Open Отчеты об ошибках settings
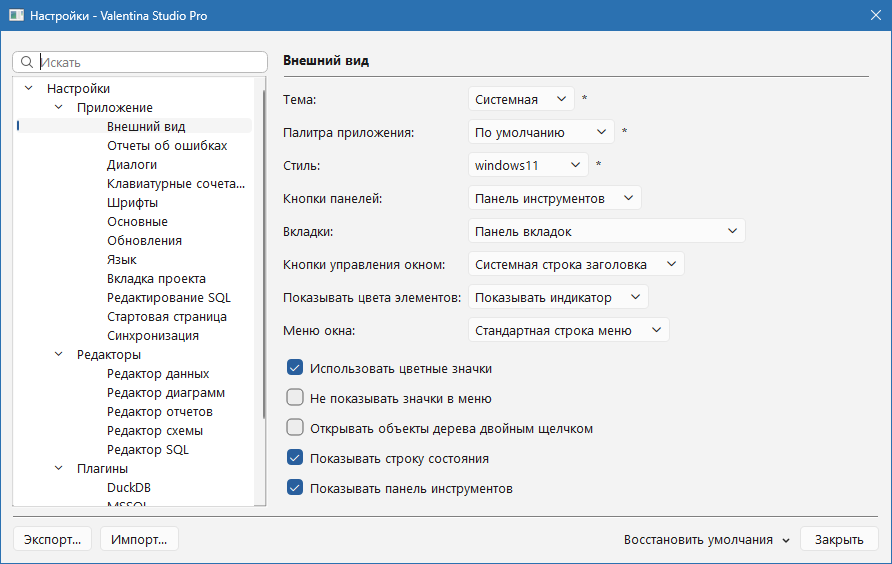Screen dimensions: 892x564 (167, 145)
